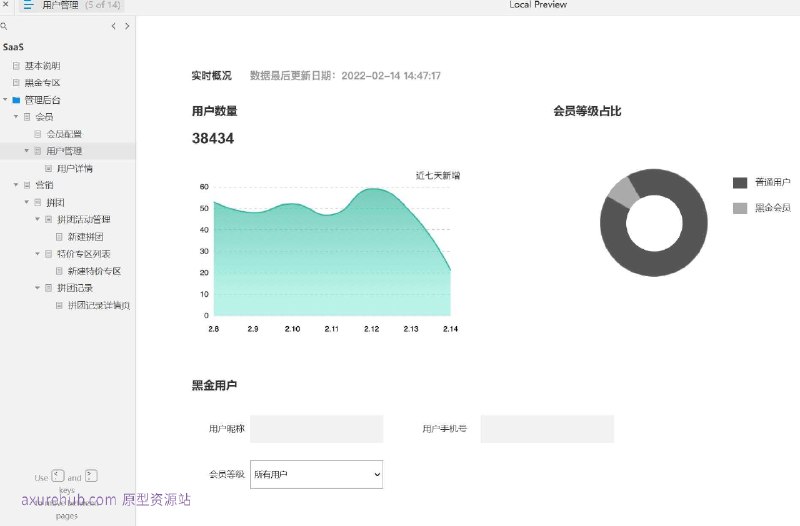The image size is (800, 526).
Task: Click page icon next to 黑金专区
Action: point(16,83)
